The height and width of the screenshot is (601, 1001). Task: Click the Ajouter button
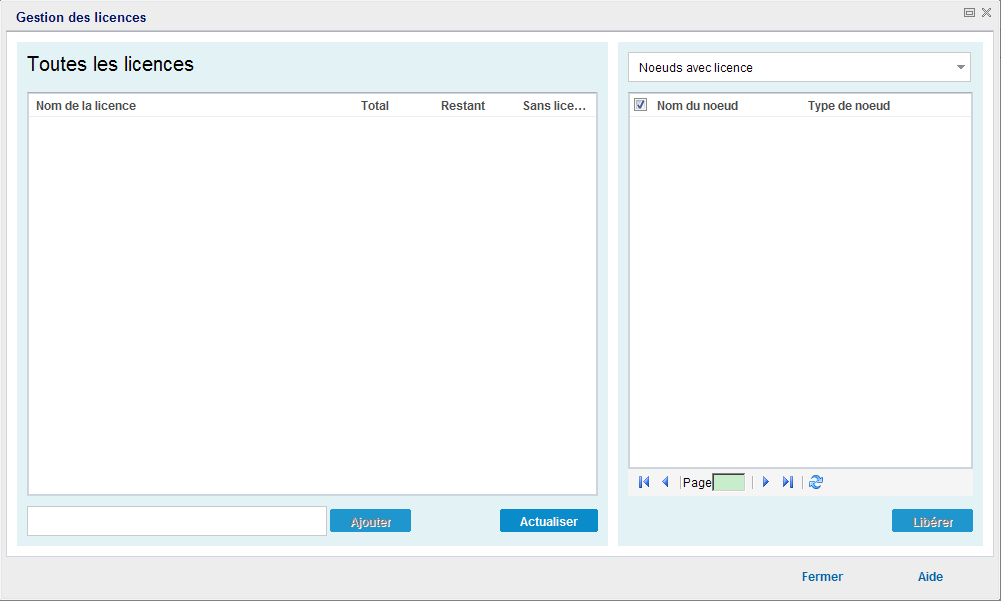[x=370, y=520]
